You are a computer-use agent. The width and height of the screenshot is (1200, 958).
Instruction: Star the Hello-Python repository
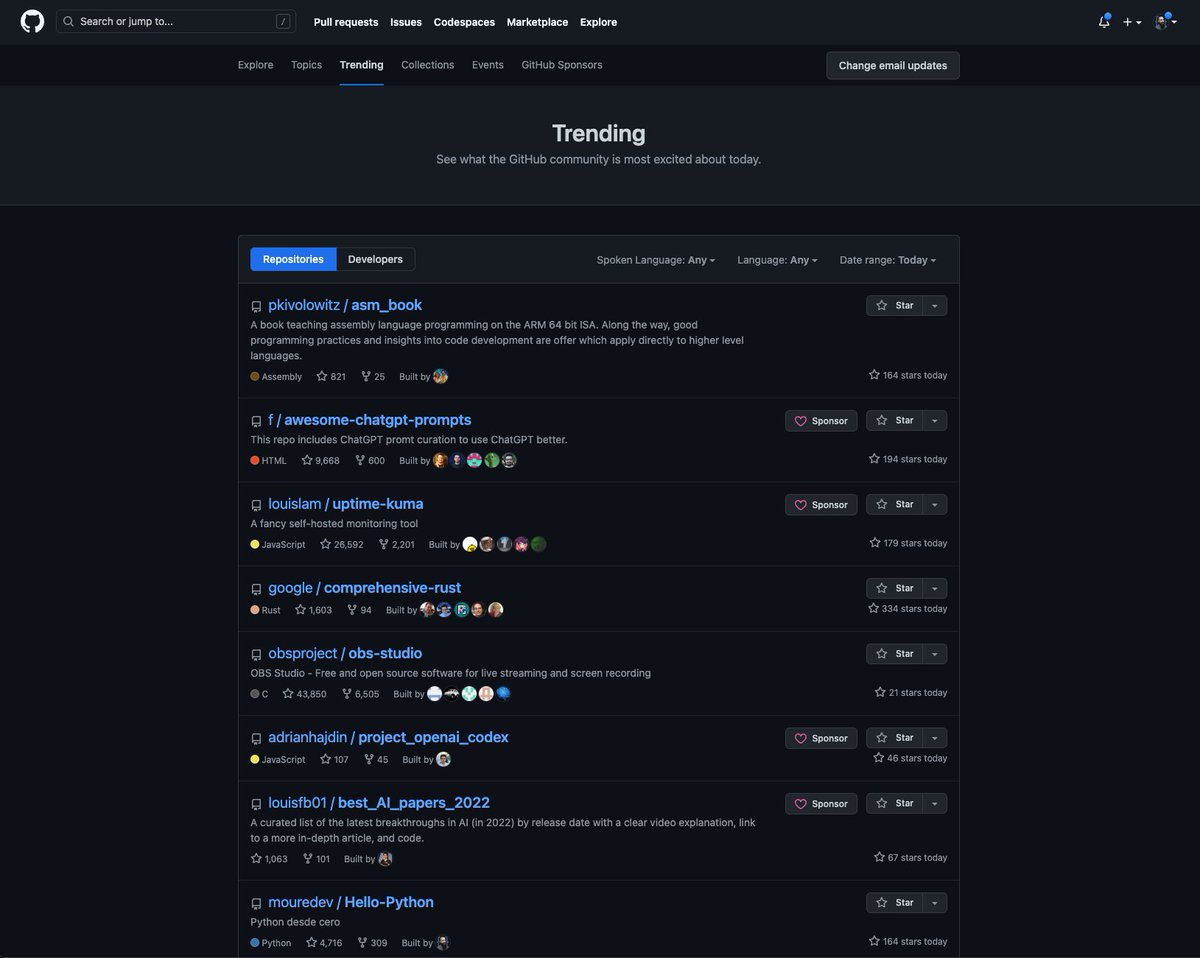pyautogui.click(x=894, y=903)
